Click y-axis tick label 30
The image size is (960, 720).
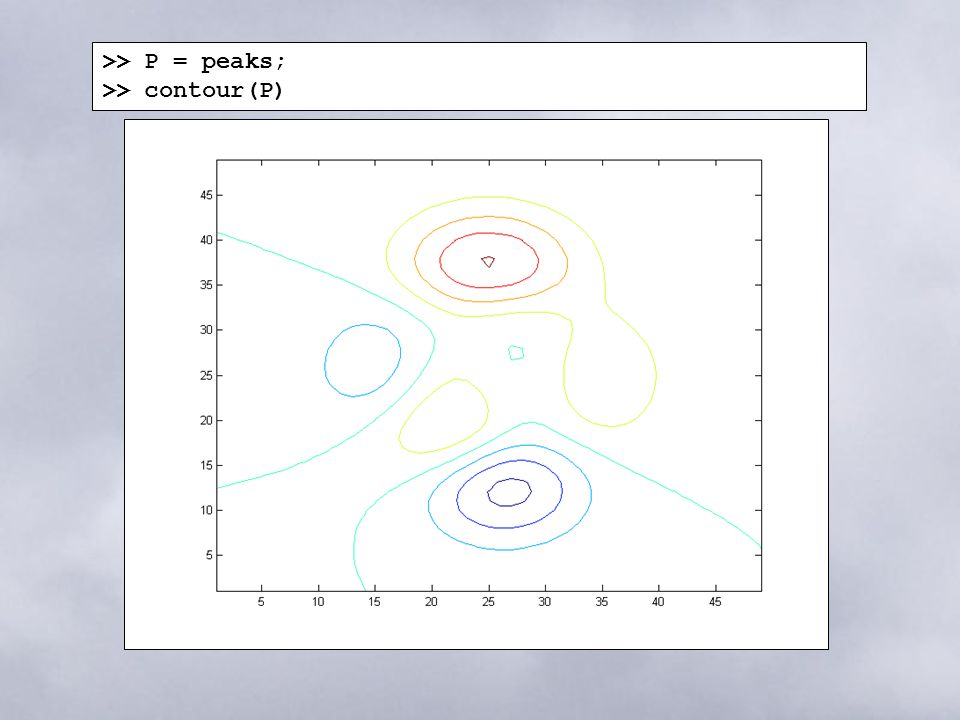(206, 330)
